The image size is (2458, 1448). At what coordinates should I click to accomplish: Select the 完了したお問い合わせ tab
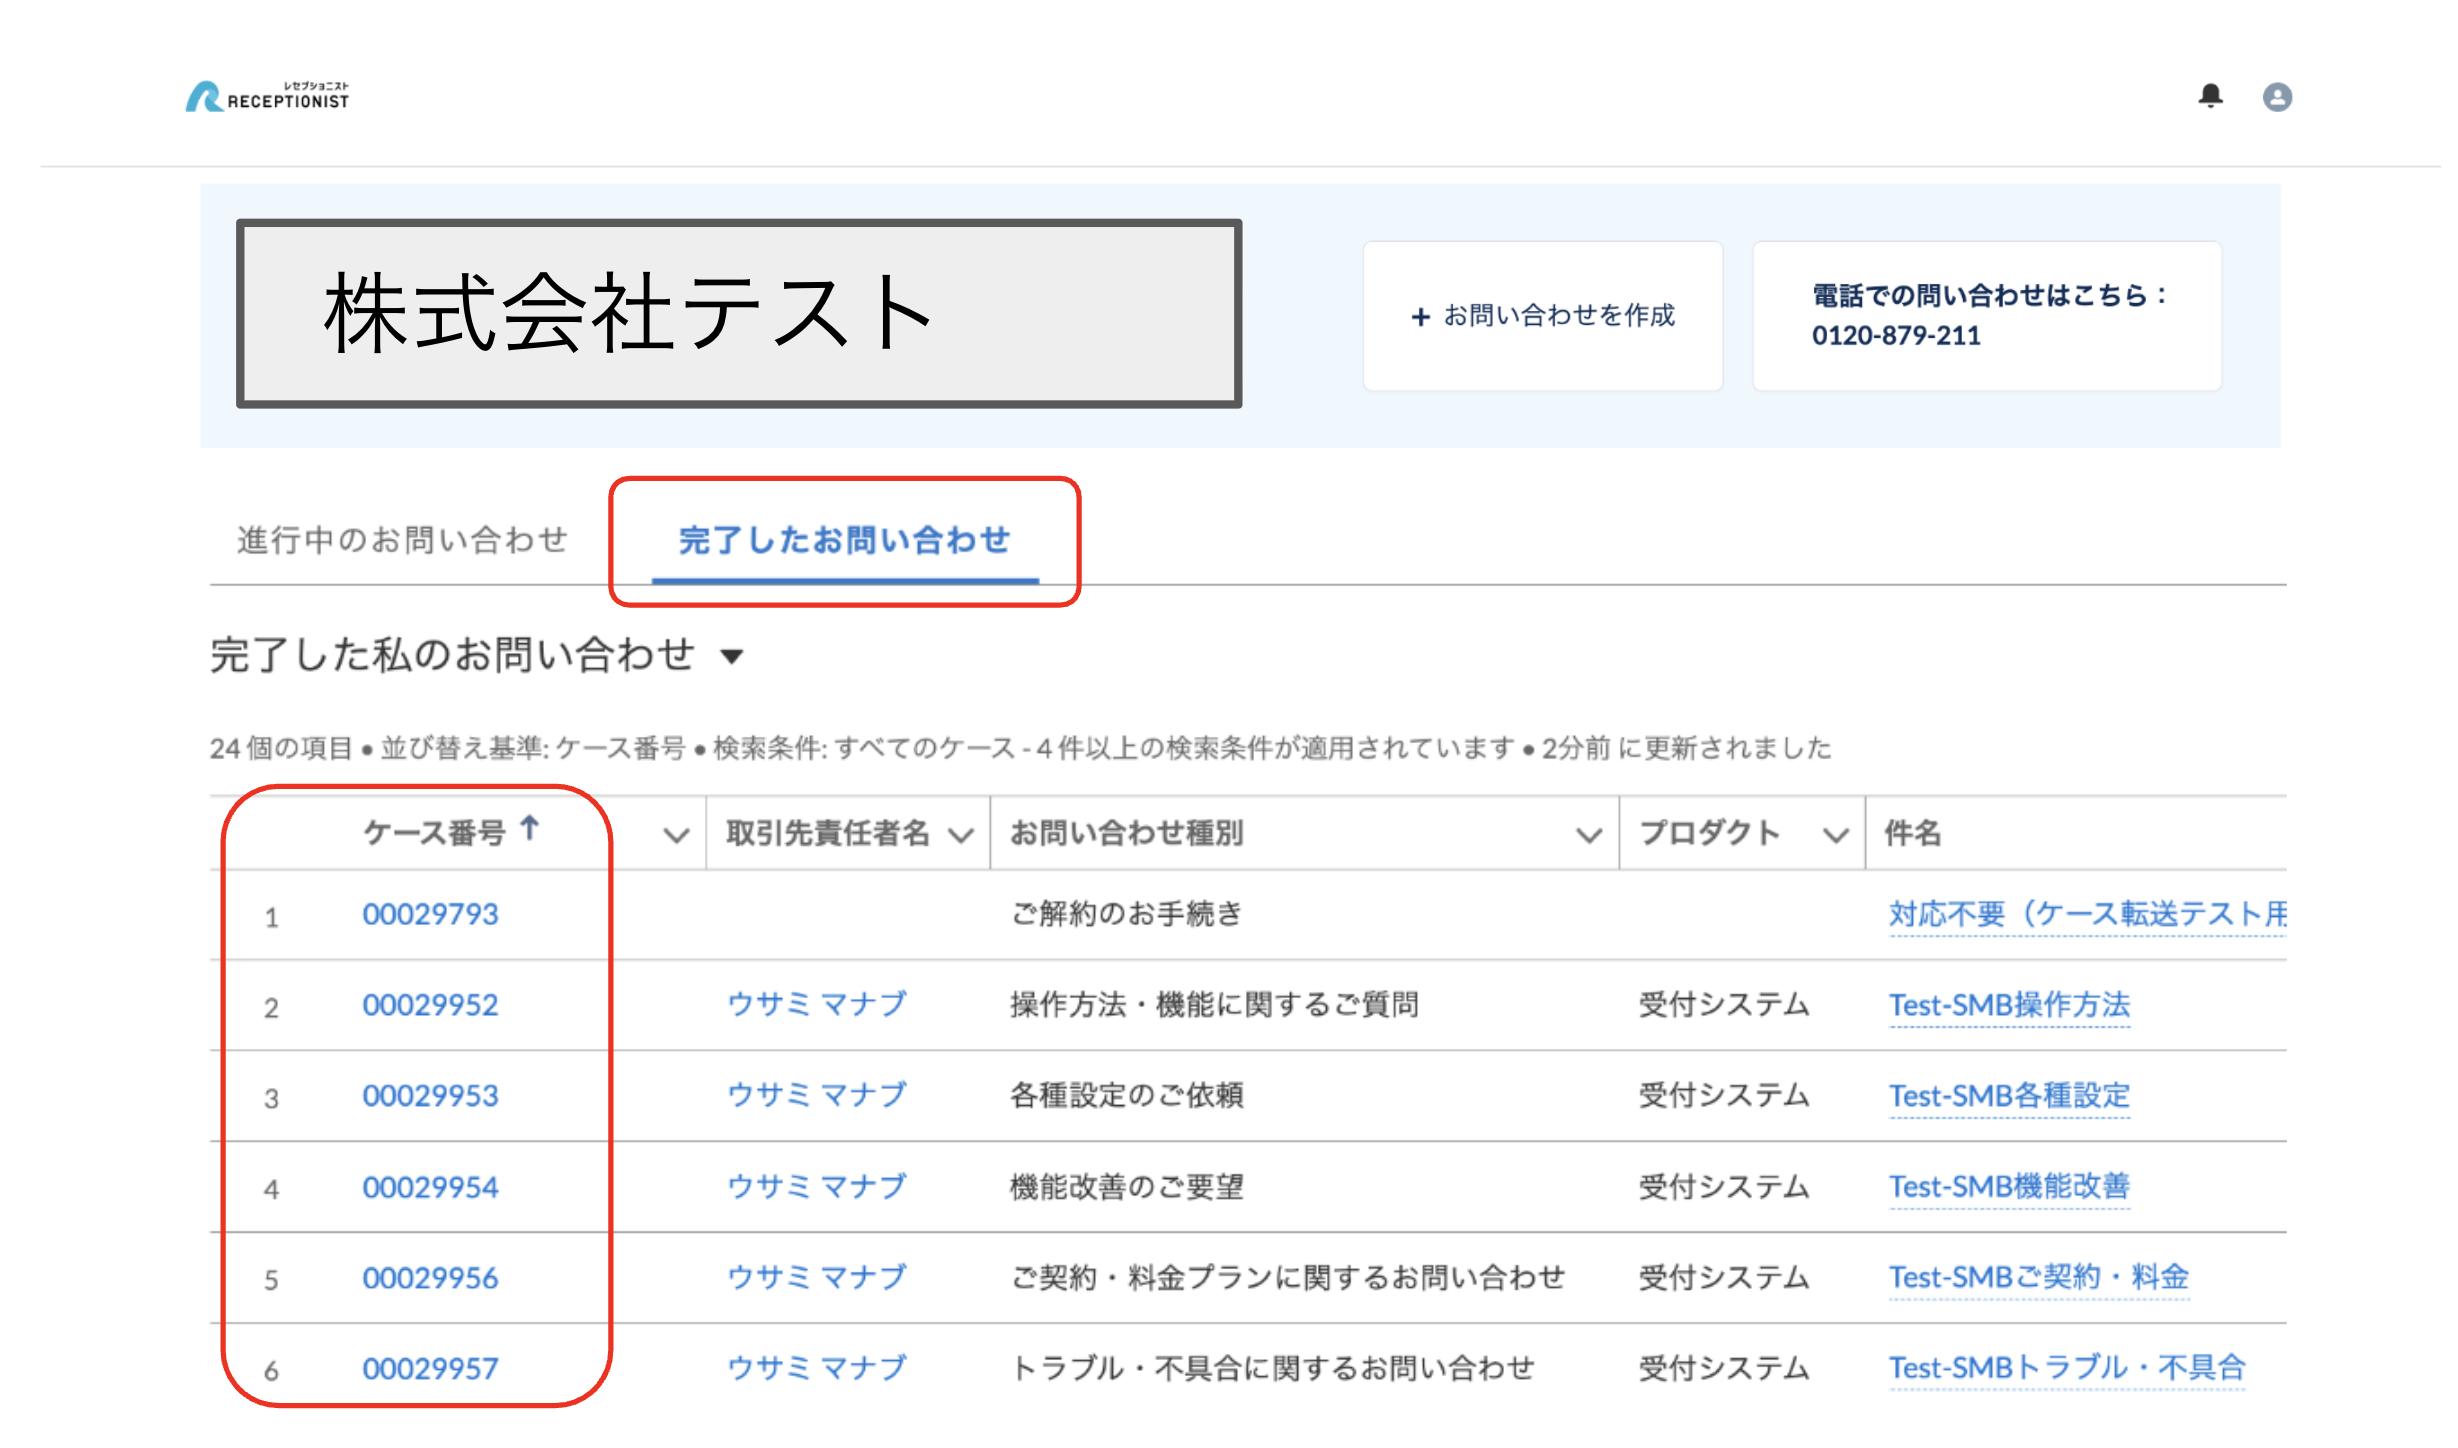[844, 540]
